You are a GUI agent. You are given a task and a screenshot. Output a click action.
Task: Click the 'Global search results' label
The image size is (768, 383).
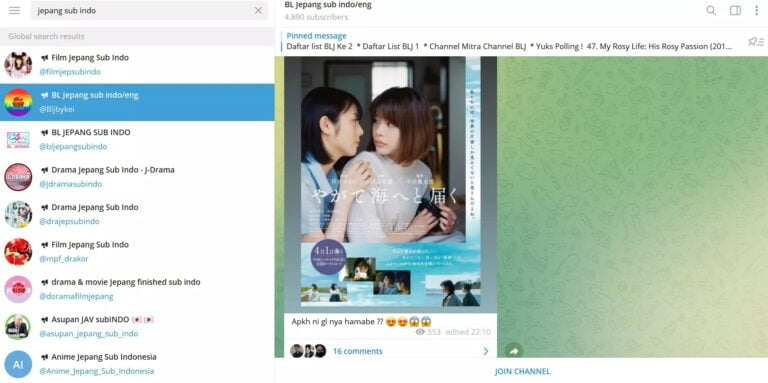[x=47, y=36]
